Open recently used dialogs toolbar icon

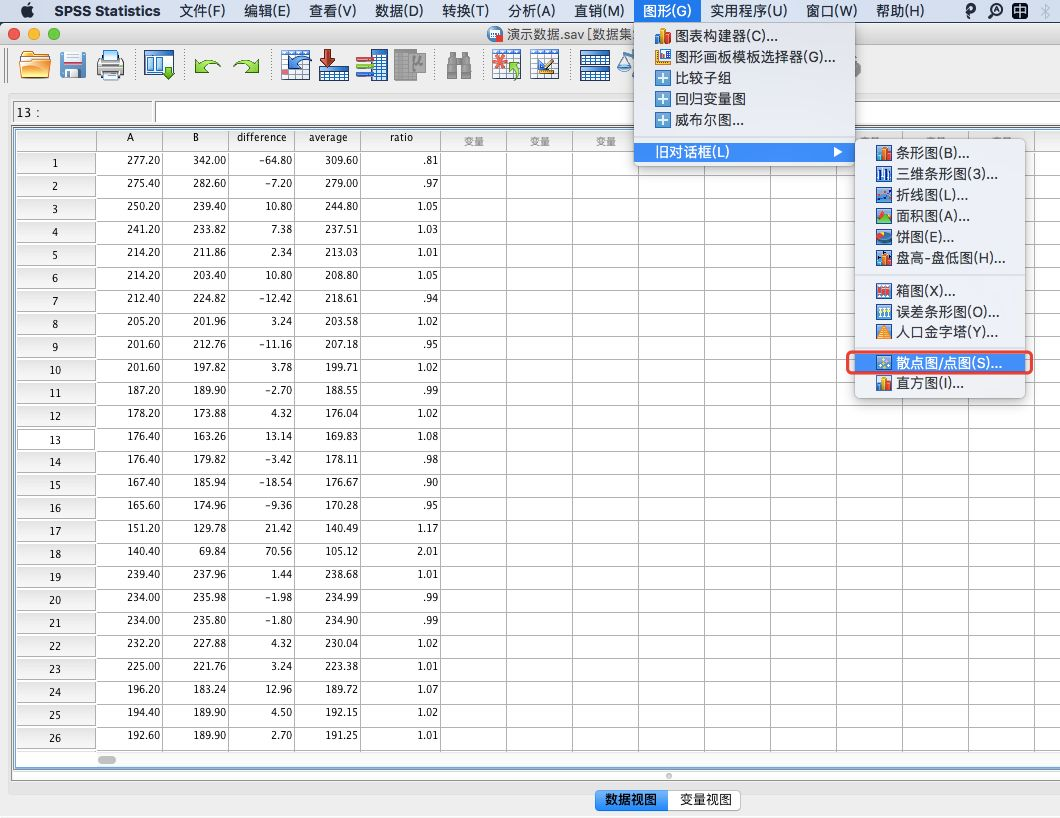pyautogui.click(x=157, y=64)
